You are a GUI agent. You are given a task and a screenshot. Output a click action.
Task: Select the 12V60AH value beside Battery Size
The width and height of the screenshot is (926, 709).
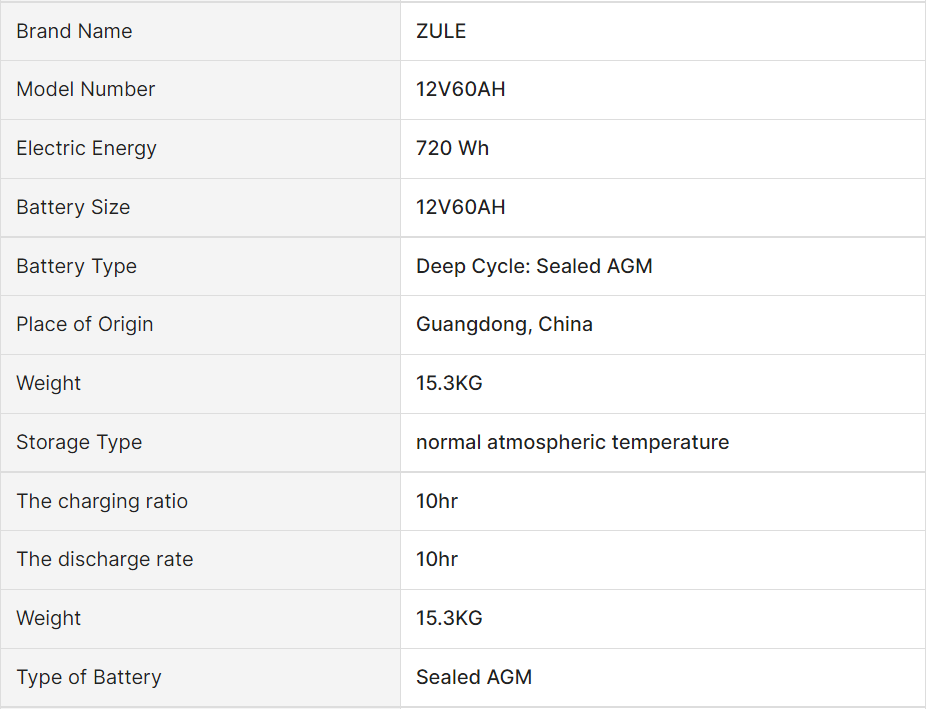pyautogui.click(x=461, y=207)
